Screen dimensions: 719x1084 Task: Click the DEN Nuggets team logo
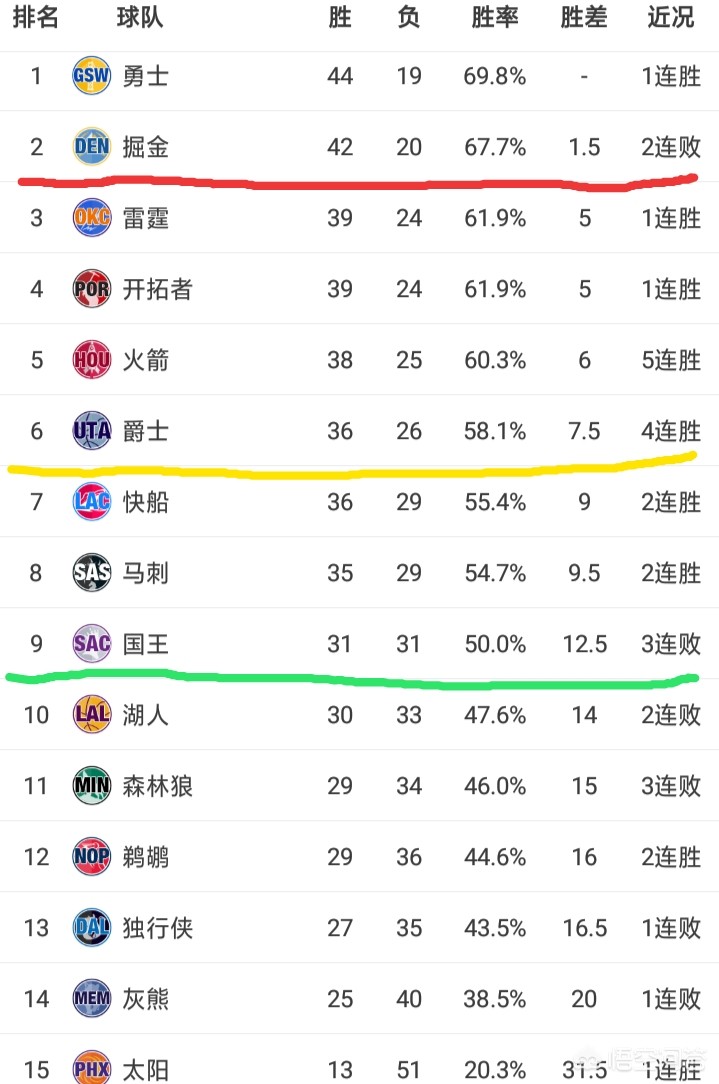92,147
